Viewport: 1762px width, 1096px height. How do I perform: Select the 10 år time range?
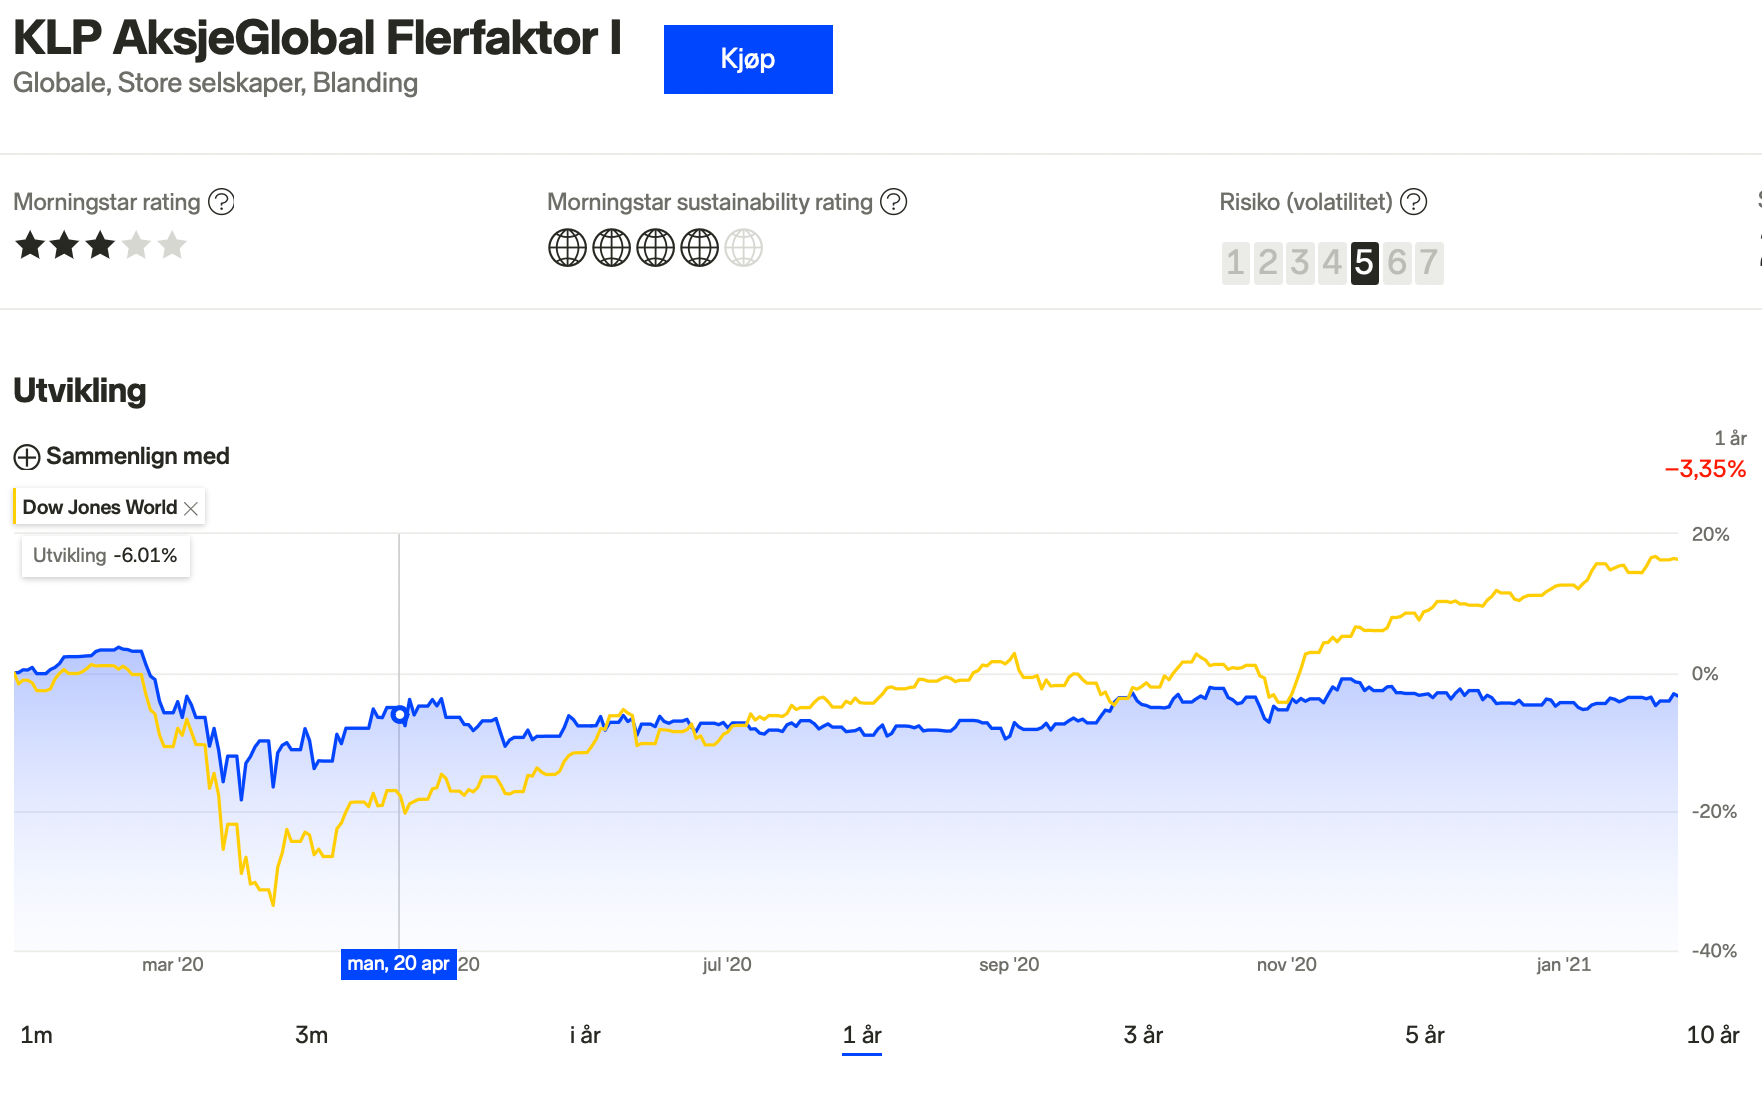point(1713,1035)
